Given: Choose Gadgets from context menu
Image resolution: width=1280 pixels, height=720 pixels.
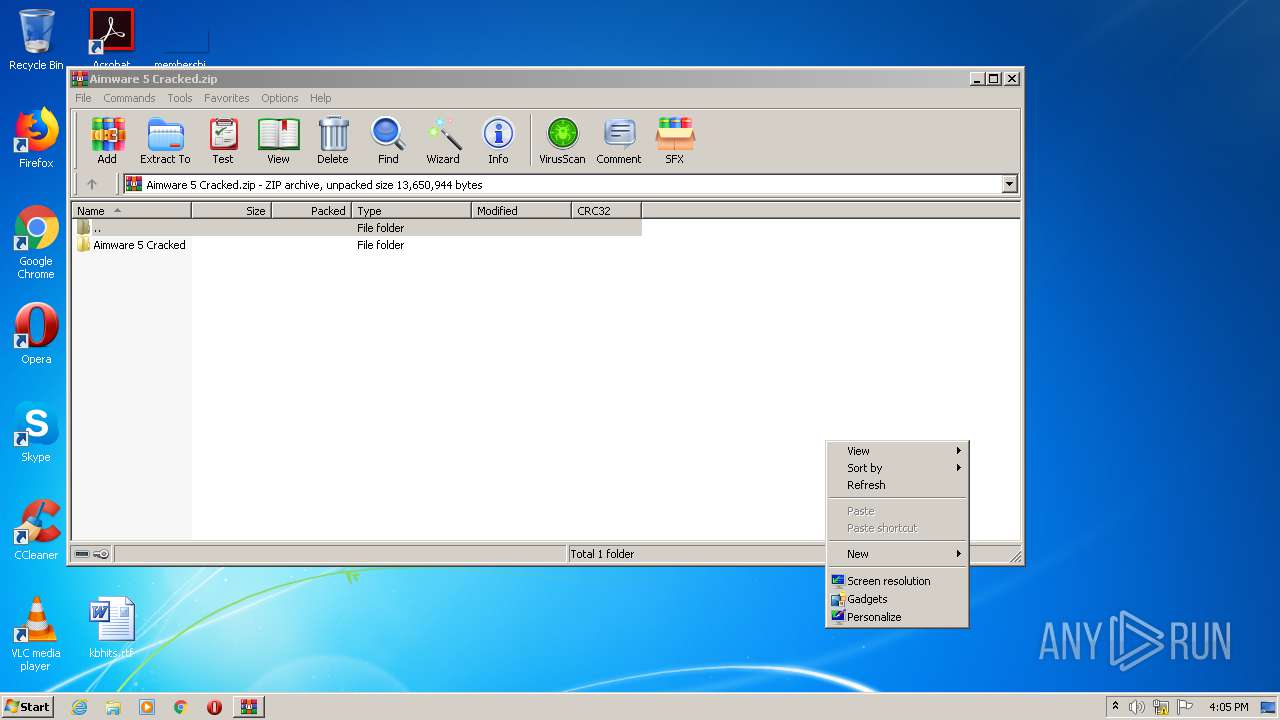Looking at the screenshot, I should (x=897, y=599).
